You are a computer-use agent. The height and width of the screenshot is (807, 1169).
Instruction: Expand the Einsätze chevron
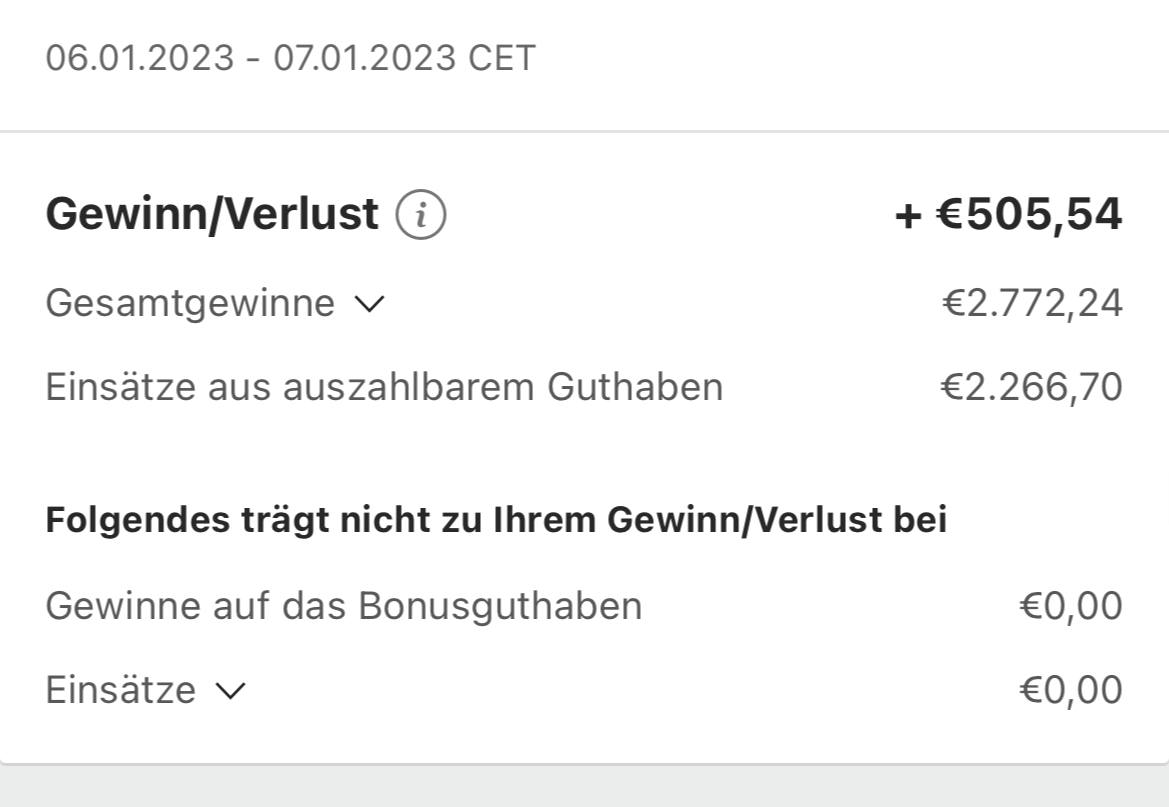click(x=230, y=691)
